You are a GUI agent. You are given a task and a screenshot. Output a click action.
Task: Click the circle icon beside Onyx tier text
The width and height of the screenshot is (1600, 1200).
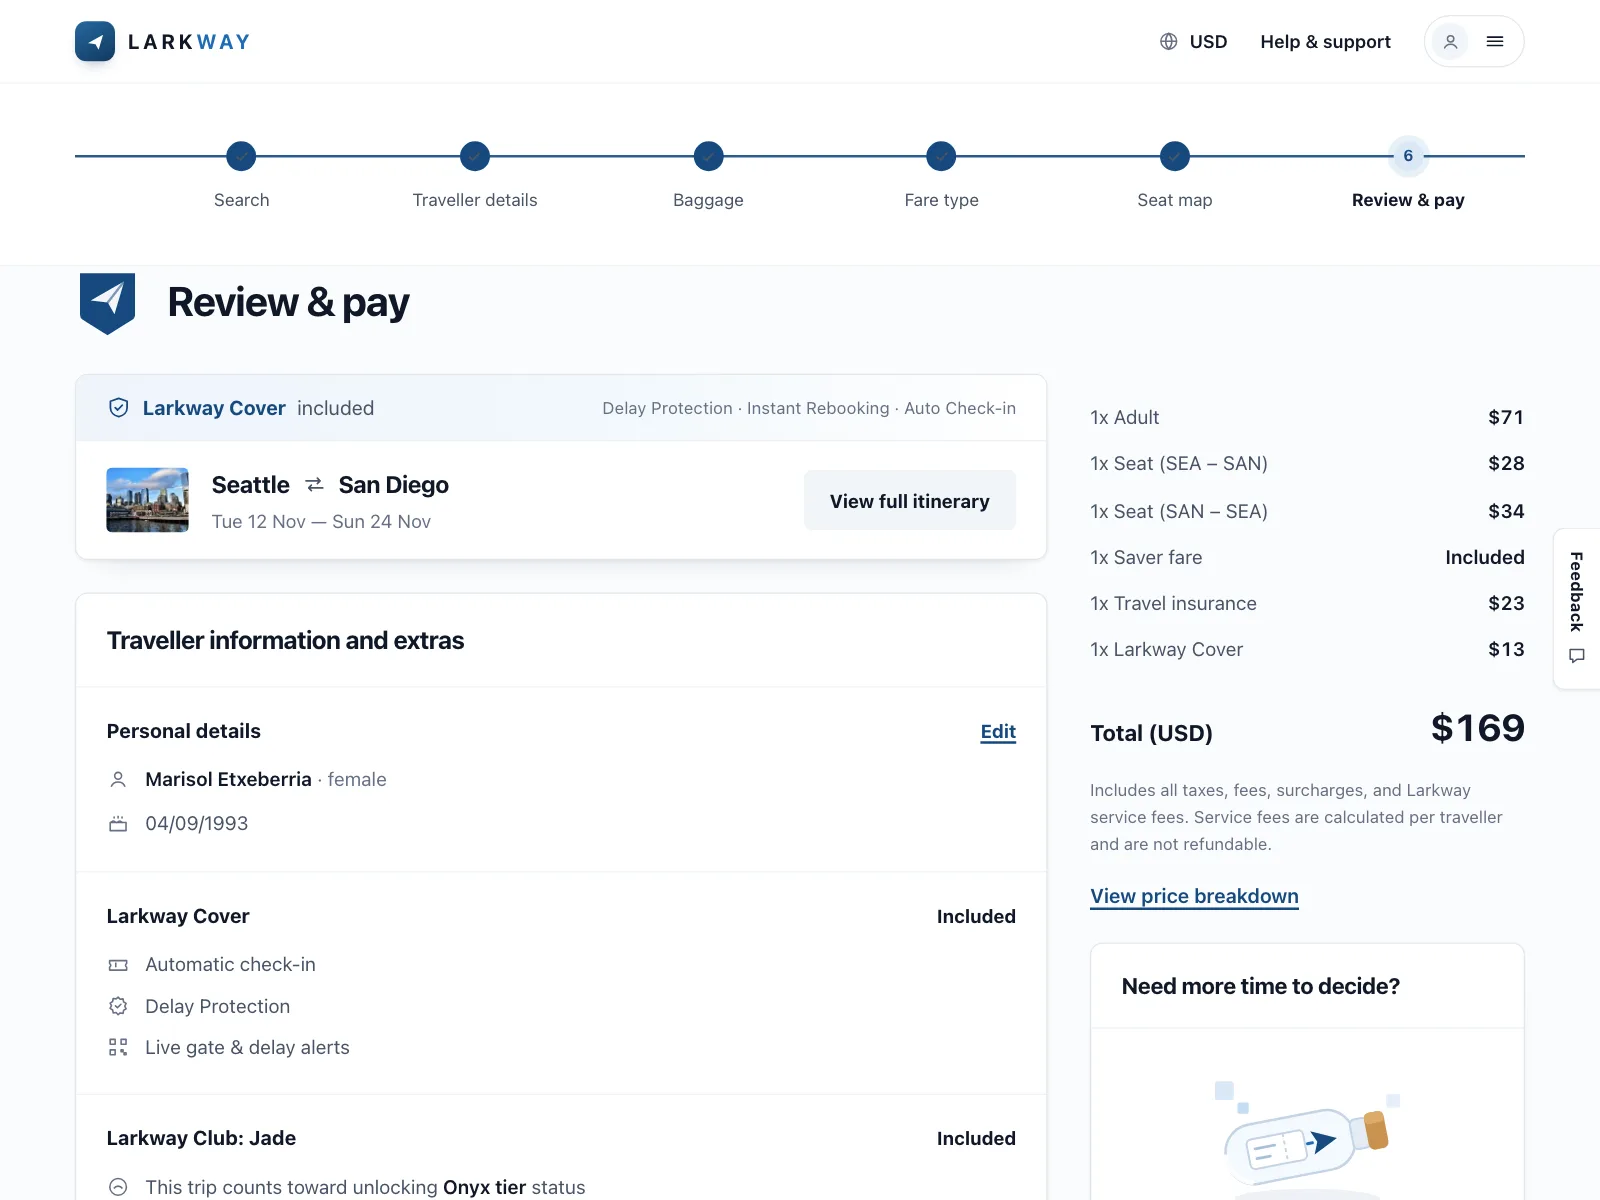coord(118,1187)
